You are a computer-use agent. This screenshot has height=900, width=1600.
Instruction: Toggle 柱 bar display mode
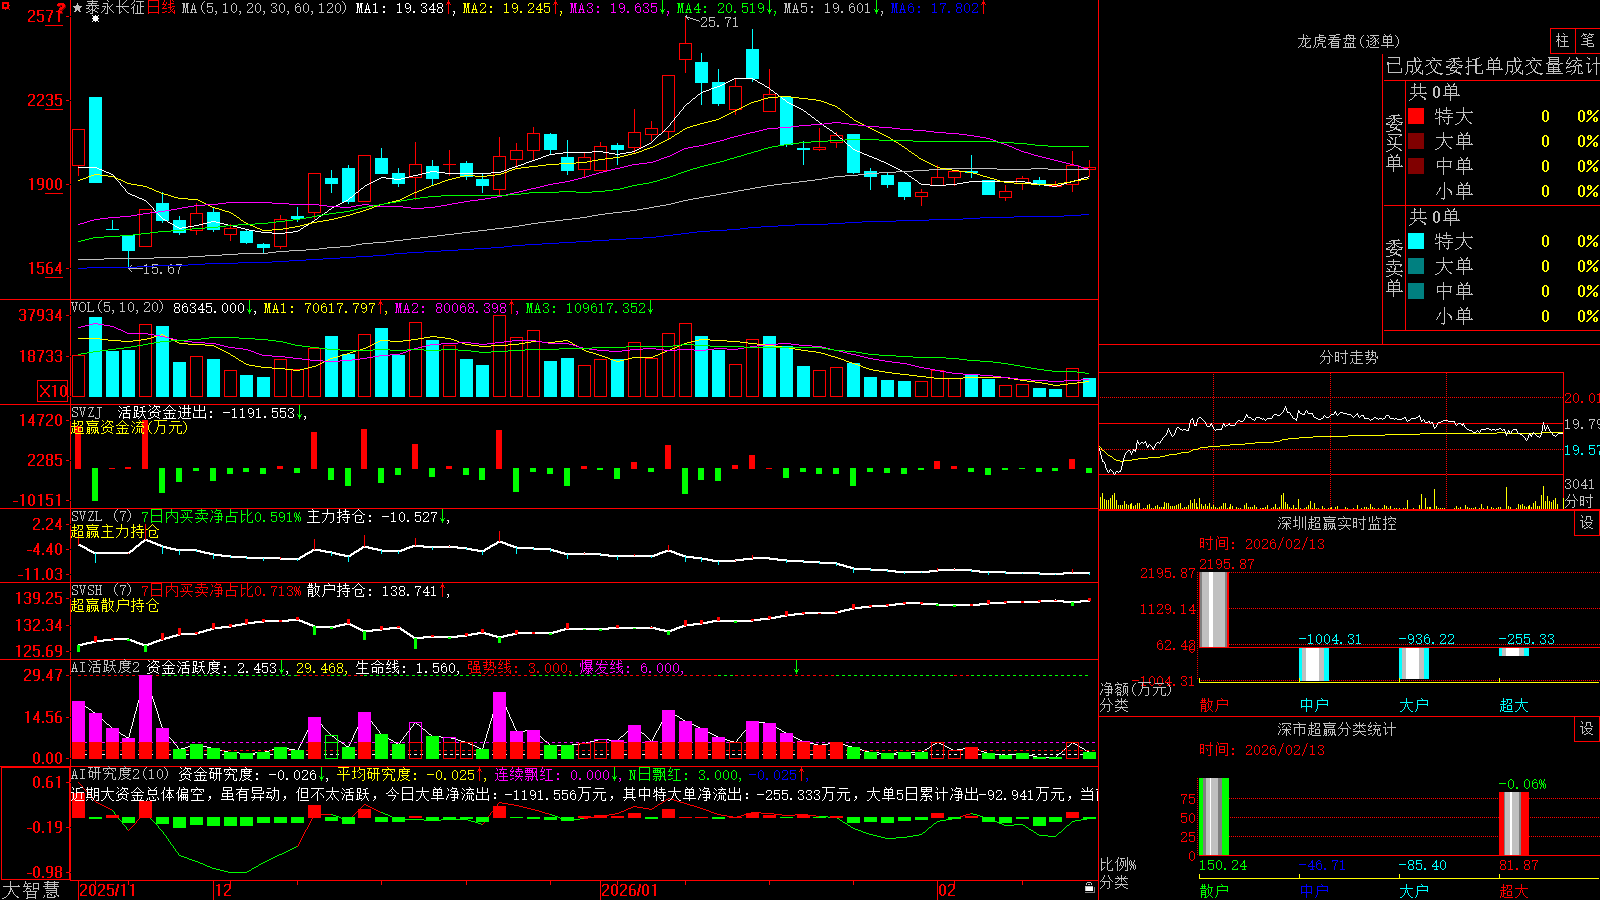[x=1562, y=40]
